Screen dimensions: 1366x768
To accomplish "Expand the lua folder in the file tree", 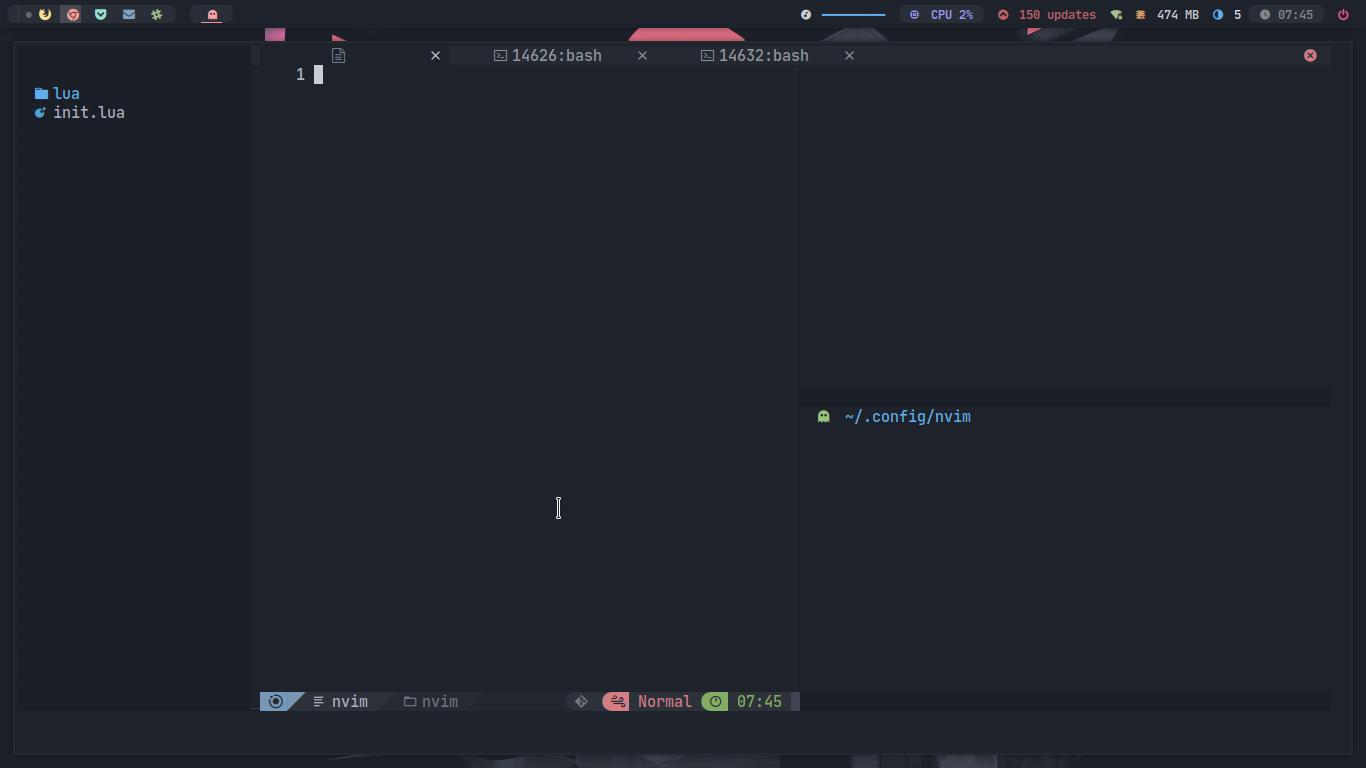I will (x=66, y=93).
